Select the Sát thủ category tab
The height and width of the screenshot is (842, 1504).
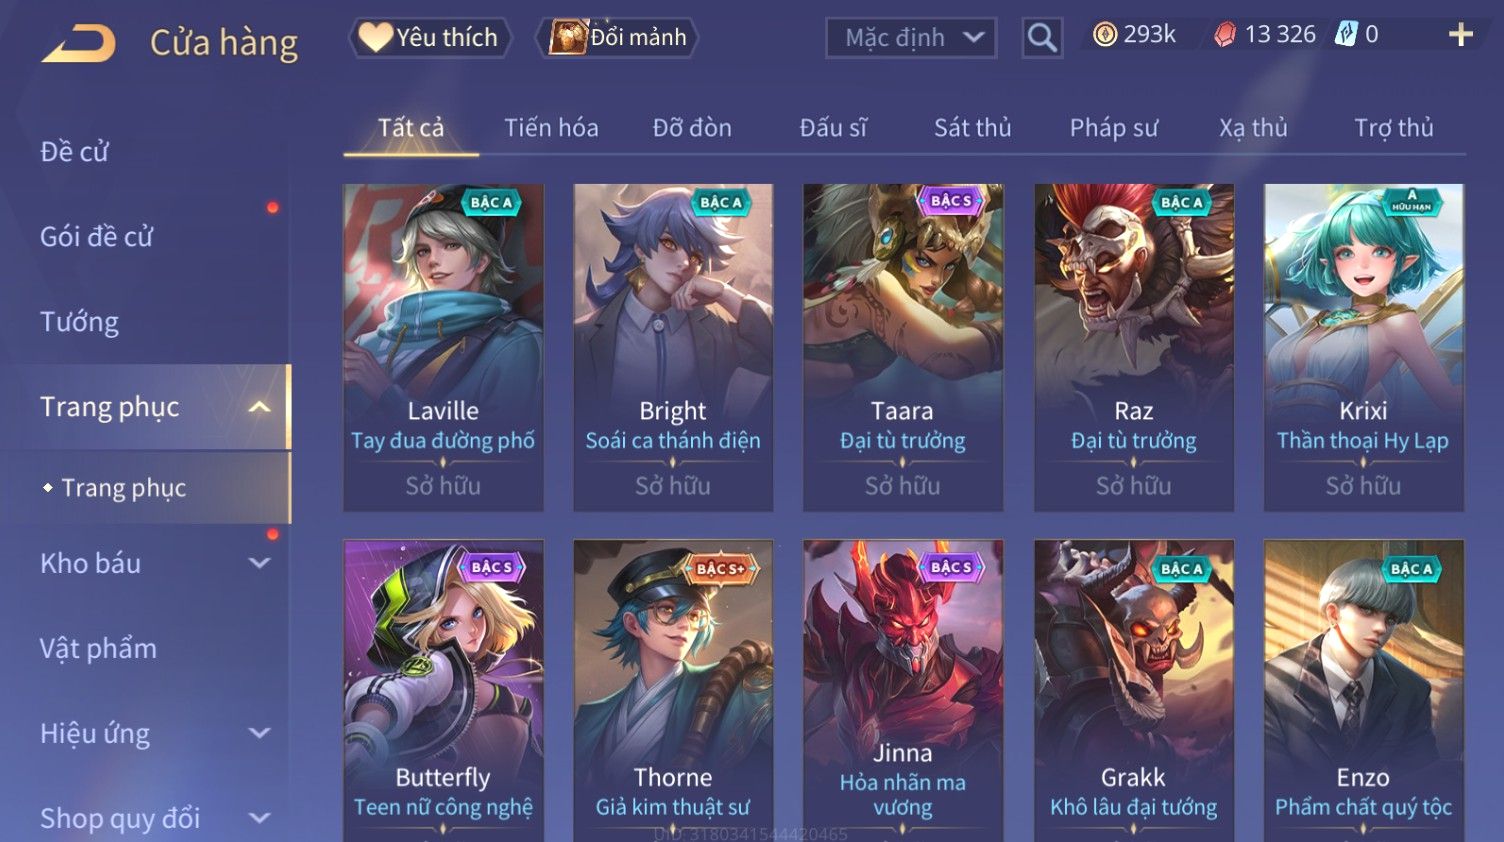[x=972, y=128]
